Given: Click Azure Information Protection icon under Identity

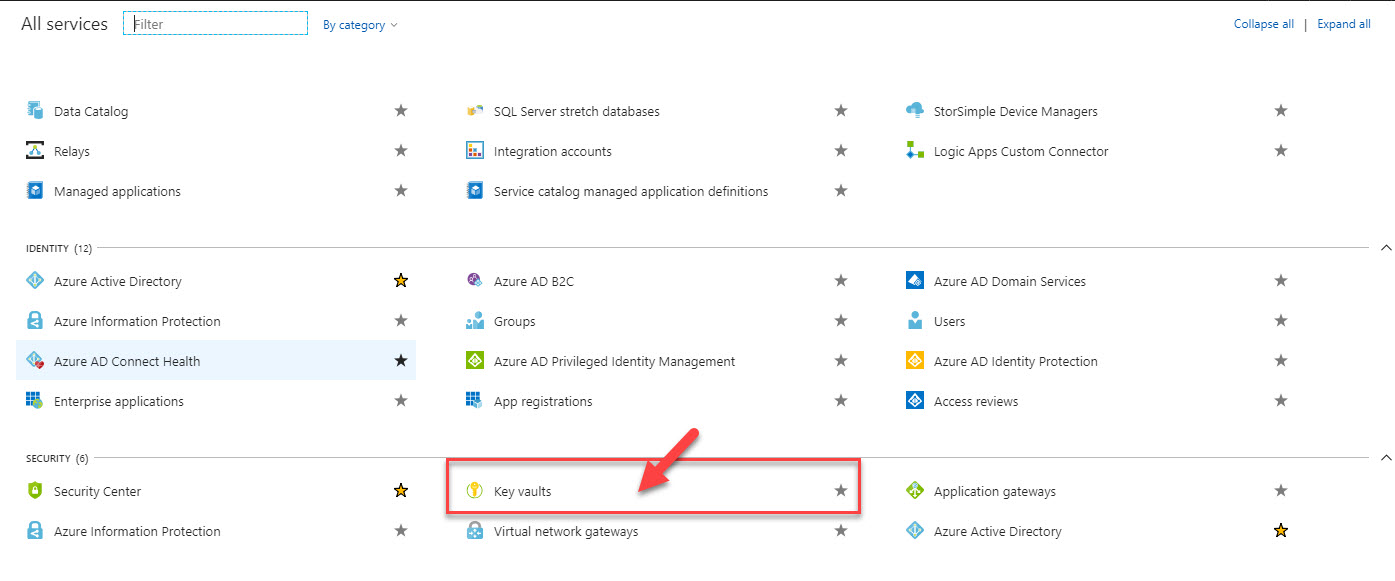Looking at the screenshot, I should [x=35, y=321].
